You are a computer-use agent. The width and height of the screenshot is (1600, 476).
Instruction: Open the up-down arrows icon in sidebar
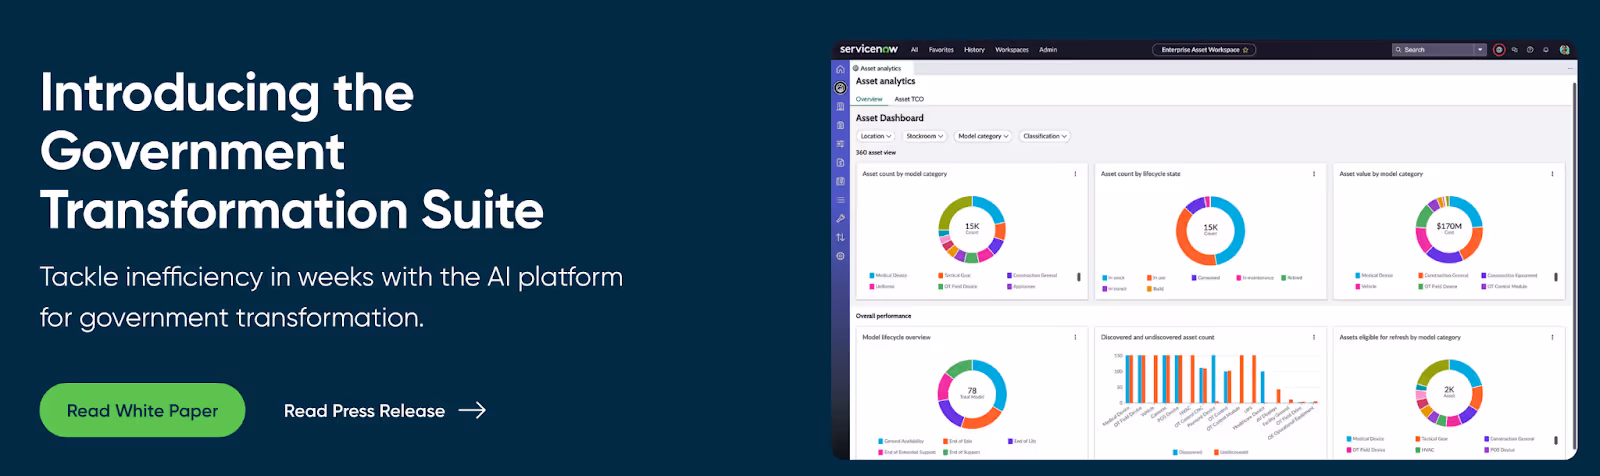840,237
